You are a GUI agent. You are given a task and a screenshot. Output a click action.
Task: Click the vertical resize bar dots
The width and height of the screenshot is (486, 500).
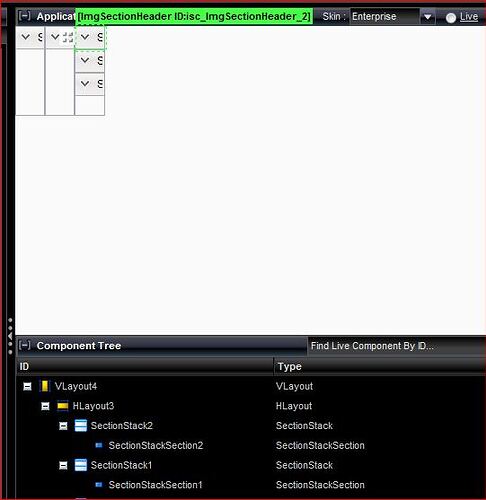(10, 336)
